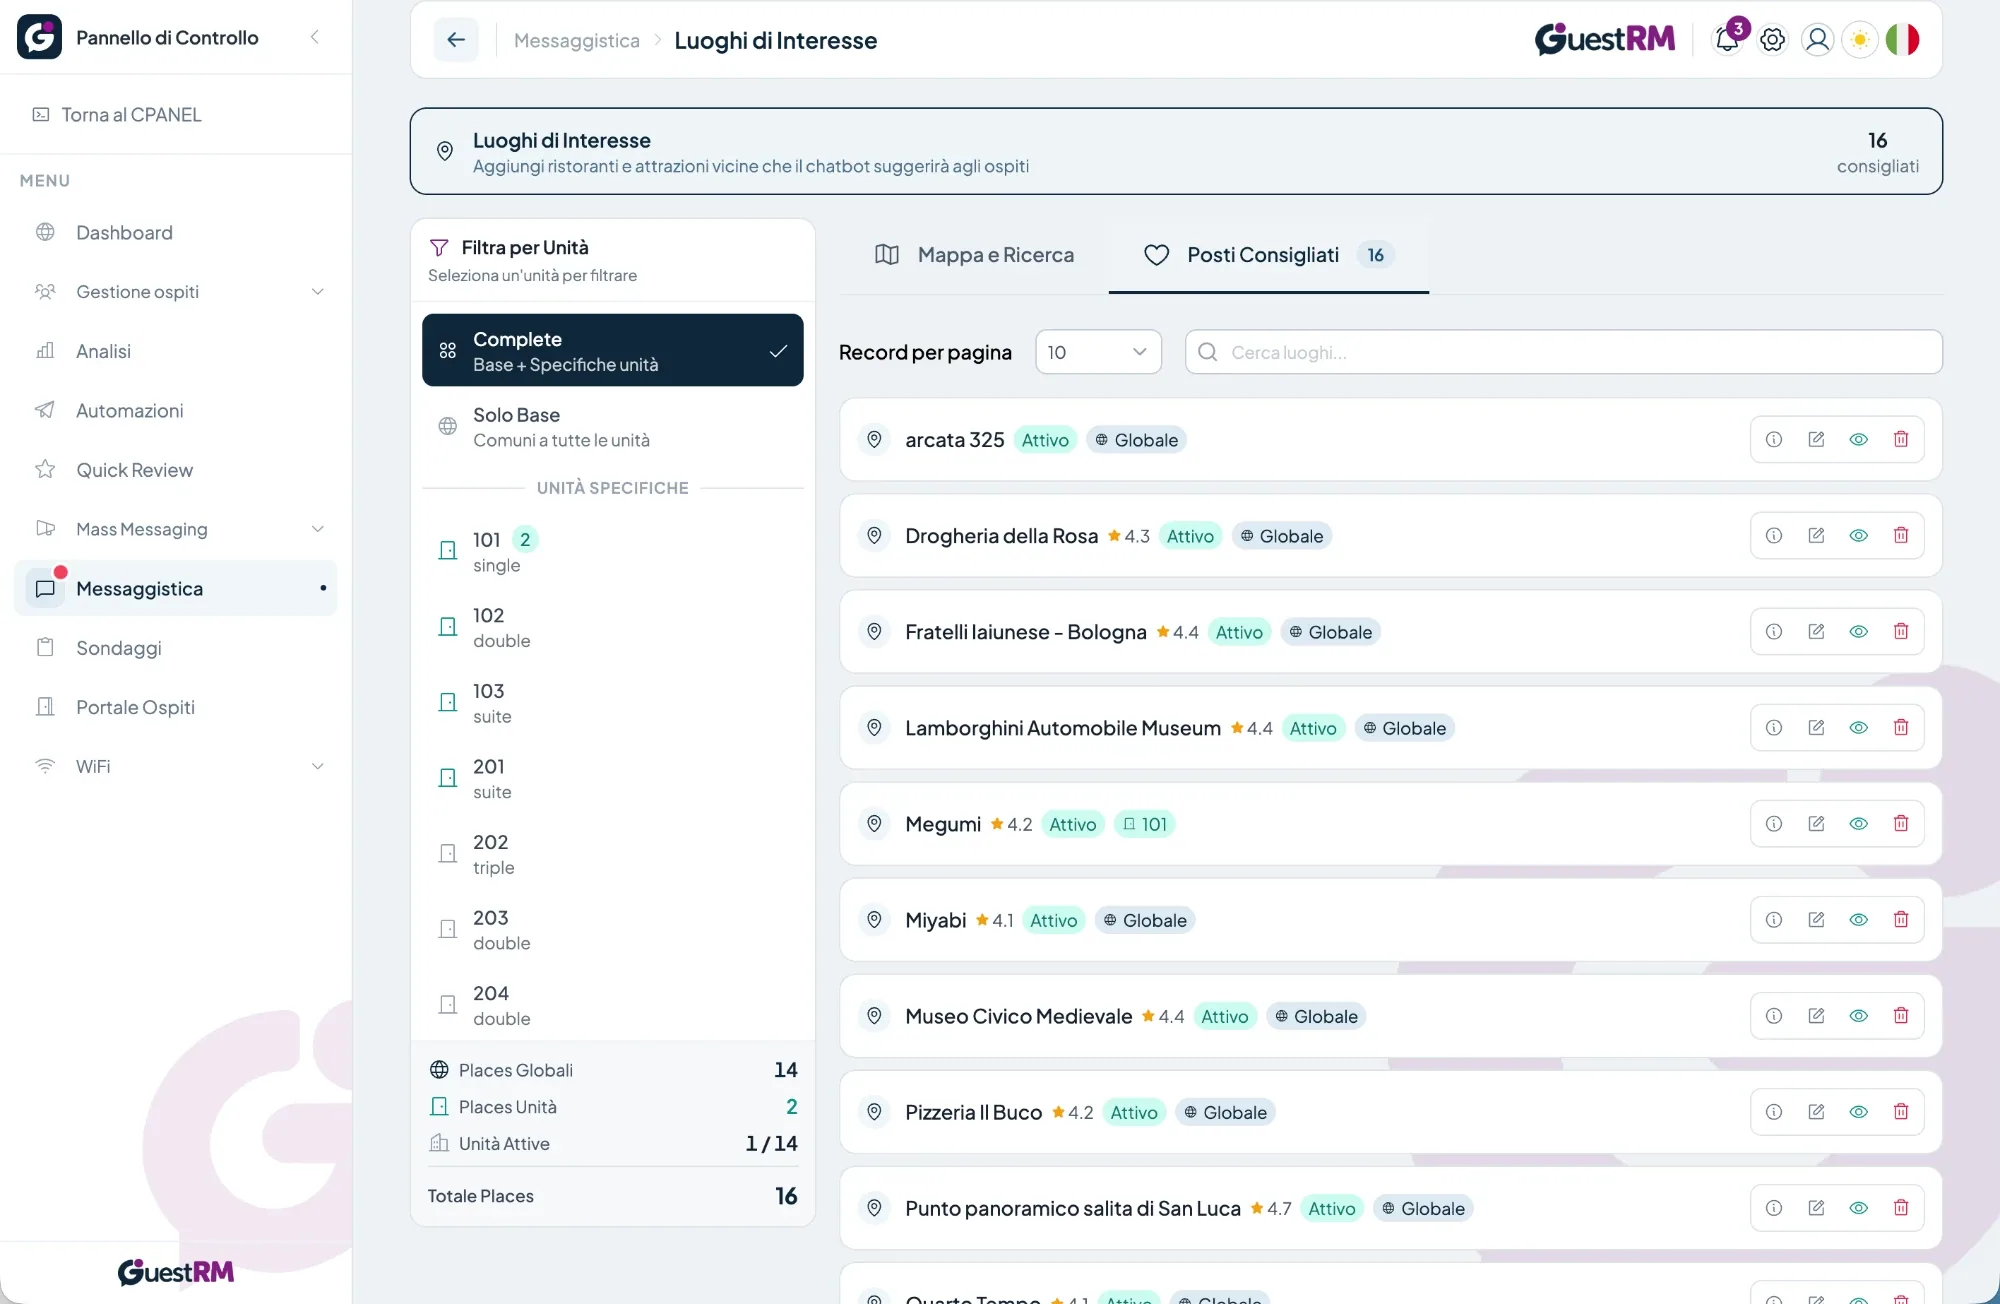2000x1304 pixels.
Task: Toggle light theme sun icon
Action: [1860, 39]
